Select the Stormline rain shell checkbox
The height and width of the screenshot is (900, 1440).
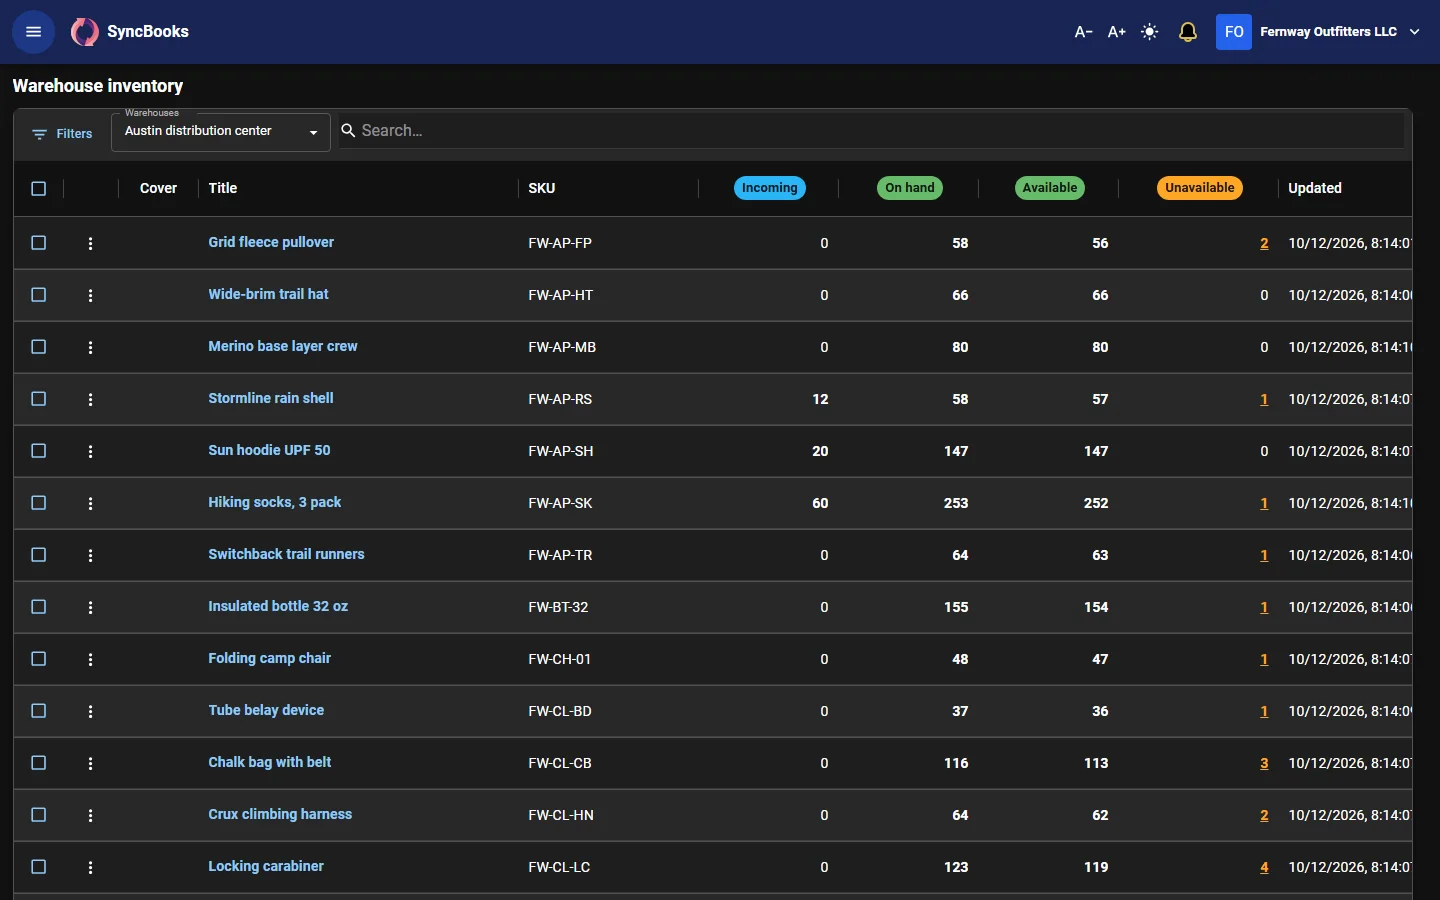39,399
